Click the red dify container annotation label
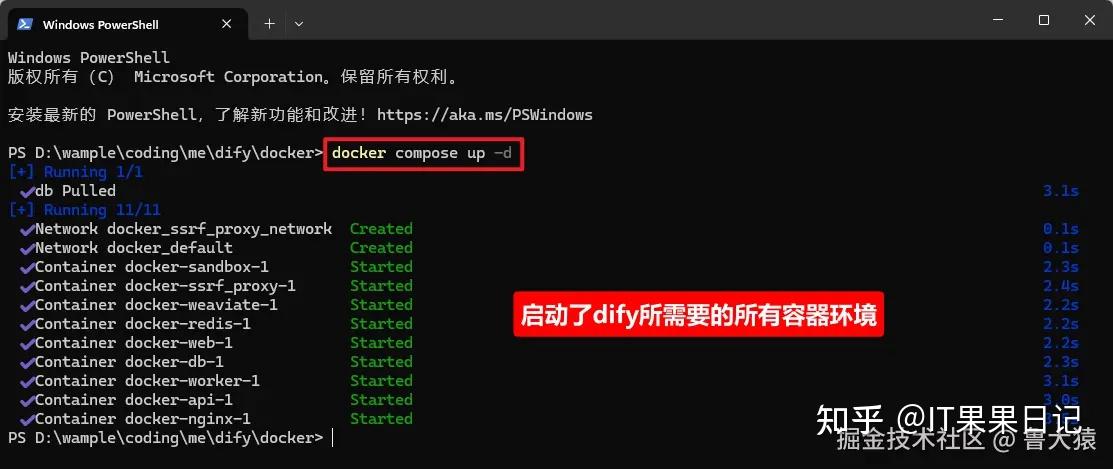Viewport: 1113px width, 469px height. click(698, 314)
